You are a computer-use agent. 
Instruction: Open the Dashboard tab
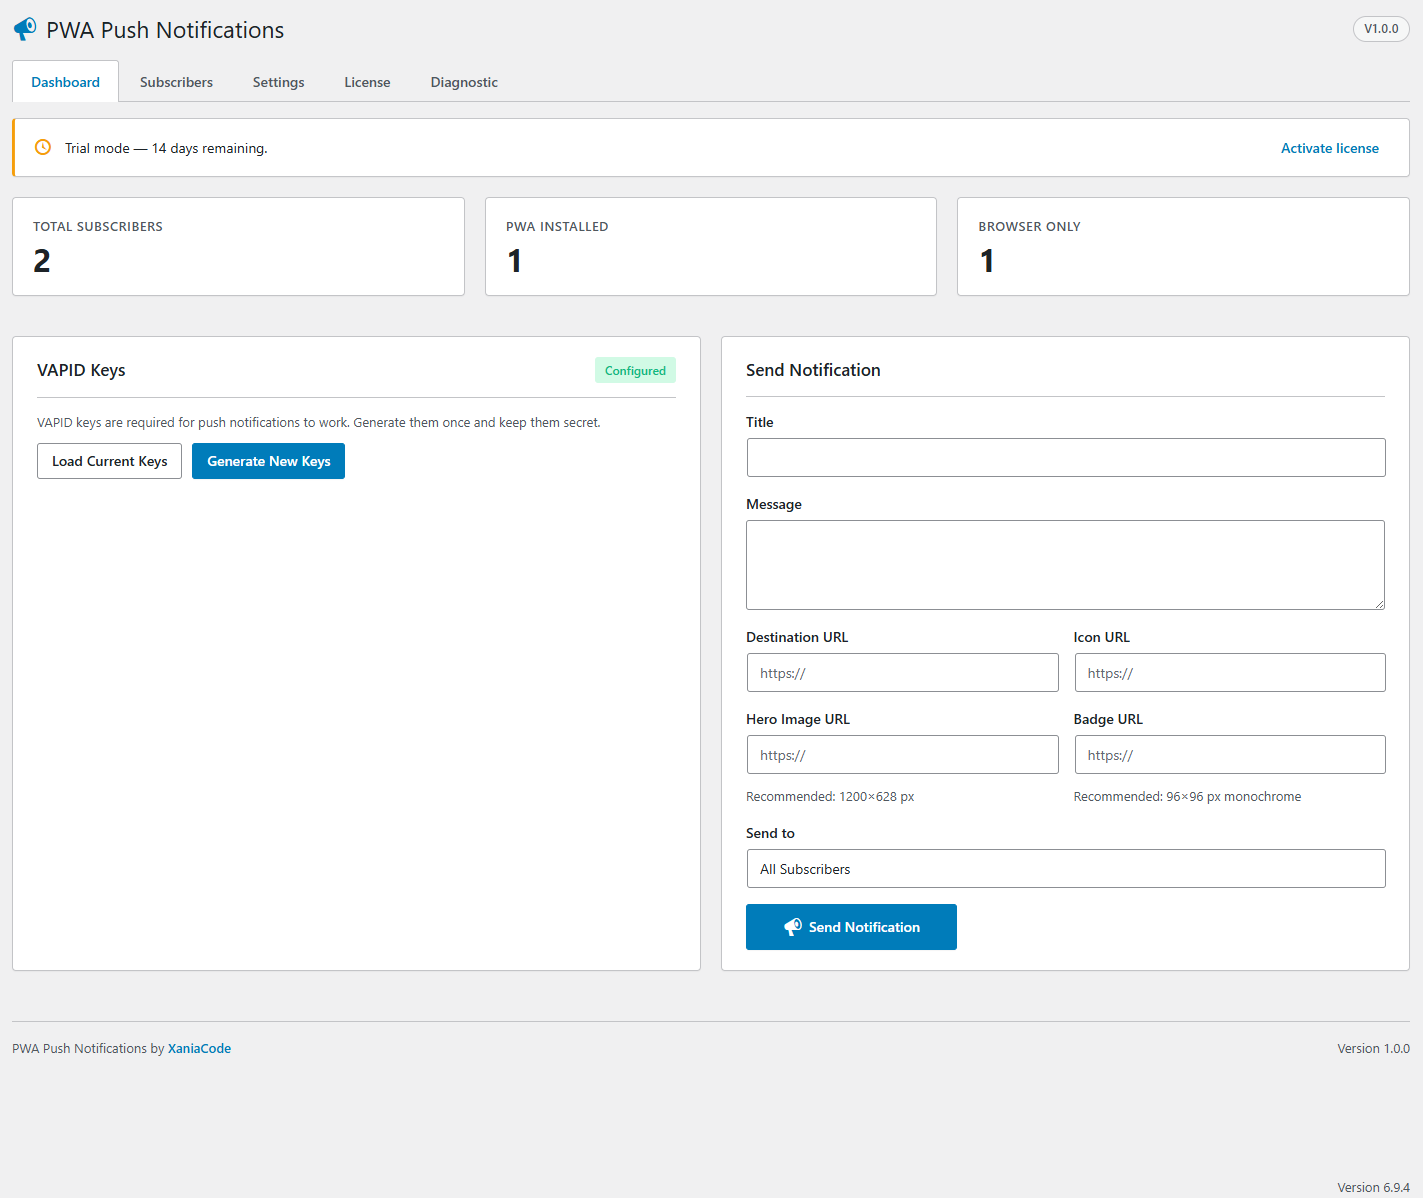[x=65, y=82]
